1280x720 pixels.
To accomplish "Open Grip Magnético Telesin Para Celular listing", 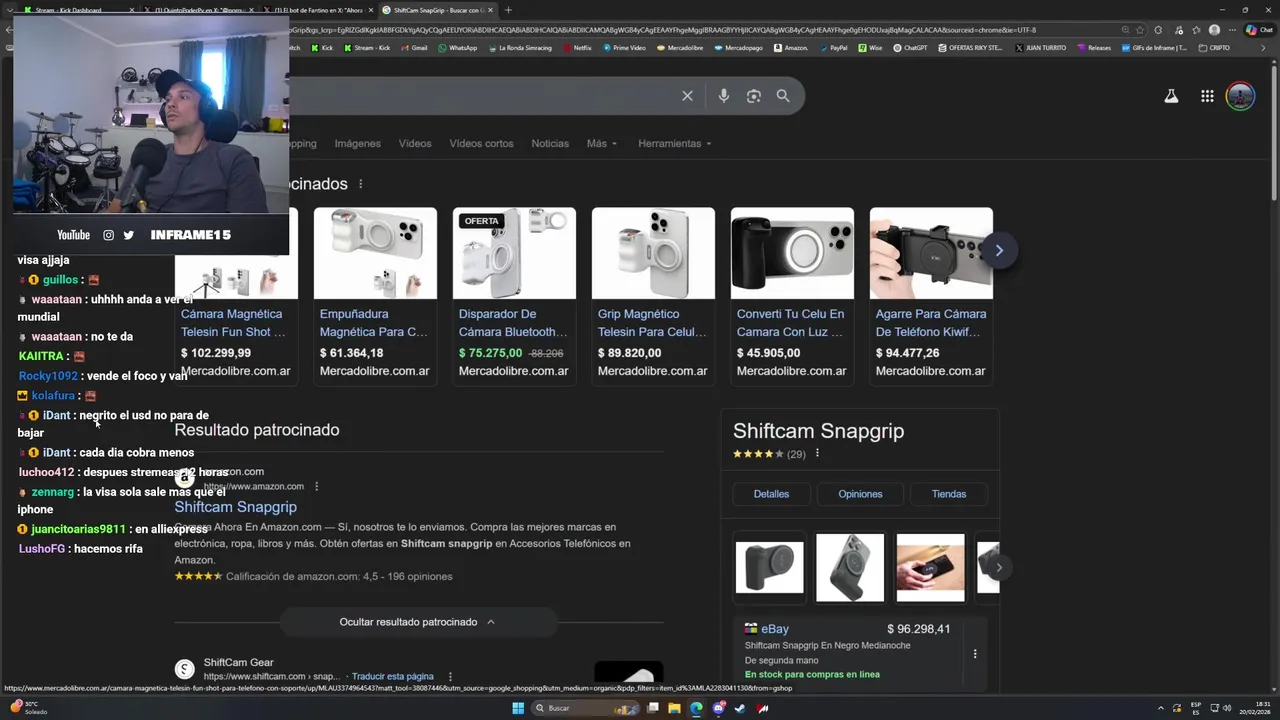I will click(653, 323).
